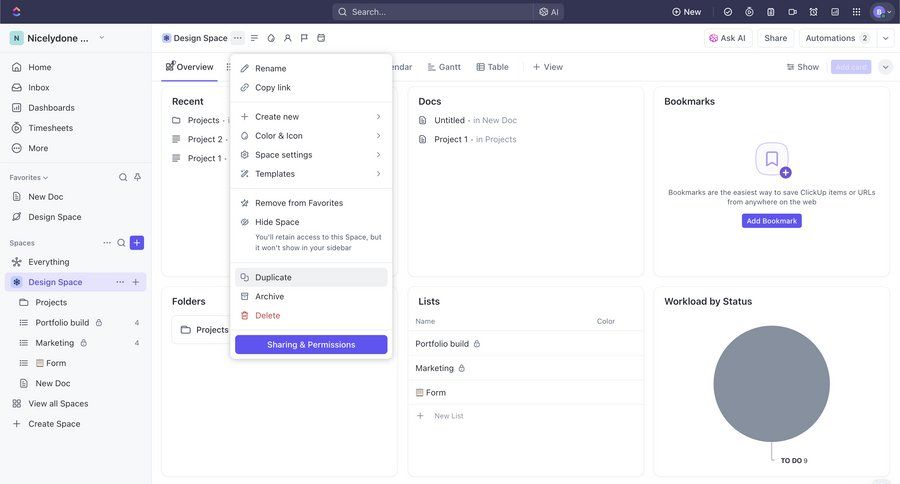Screen dimensions: 900x484
Task: Collapse the Favorites section chevron
Action: (45, 178)
